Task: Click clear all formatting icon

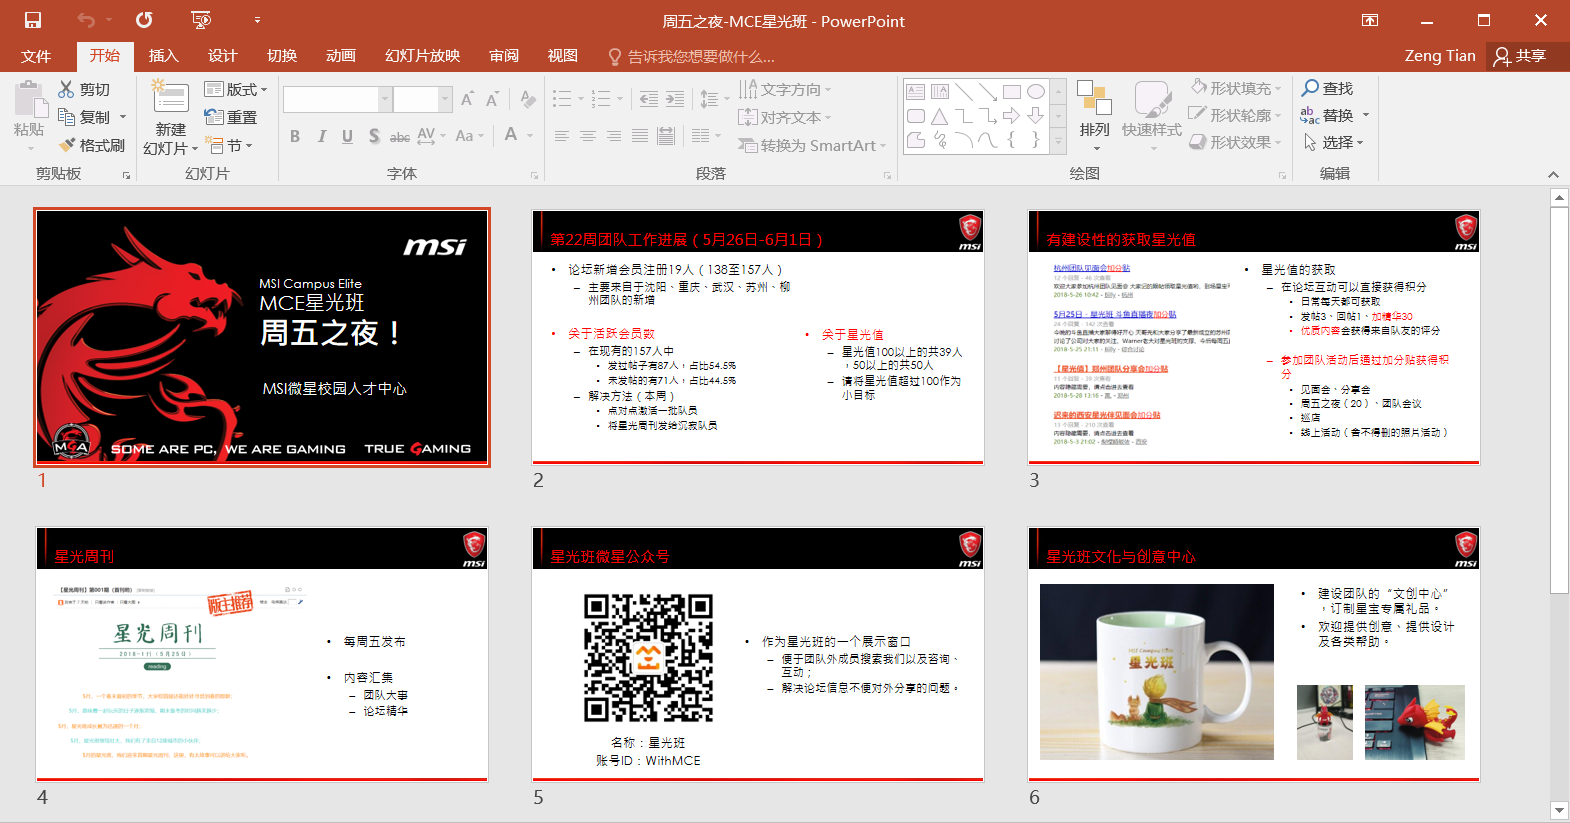Action: [x=528, y=99]
